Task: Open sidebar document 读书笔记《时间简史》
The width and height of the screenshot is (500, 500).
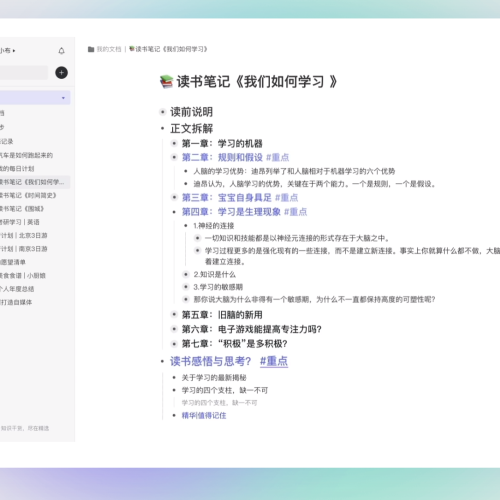Action: 28,195
